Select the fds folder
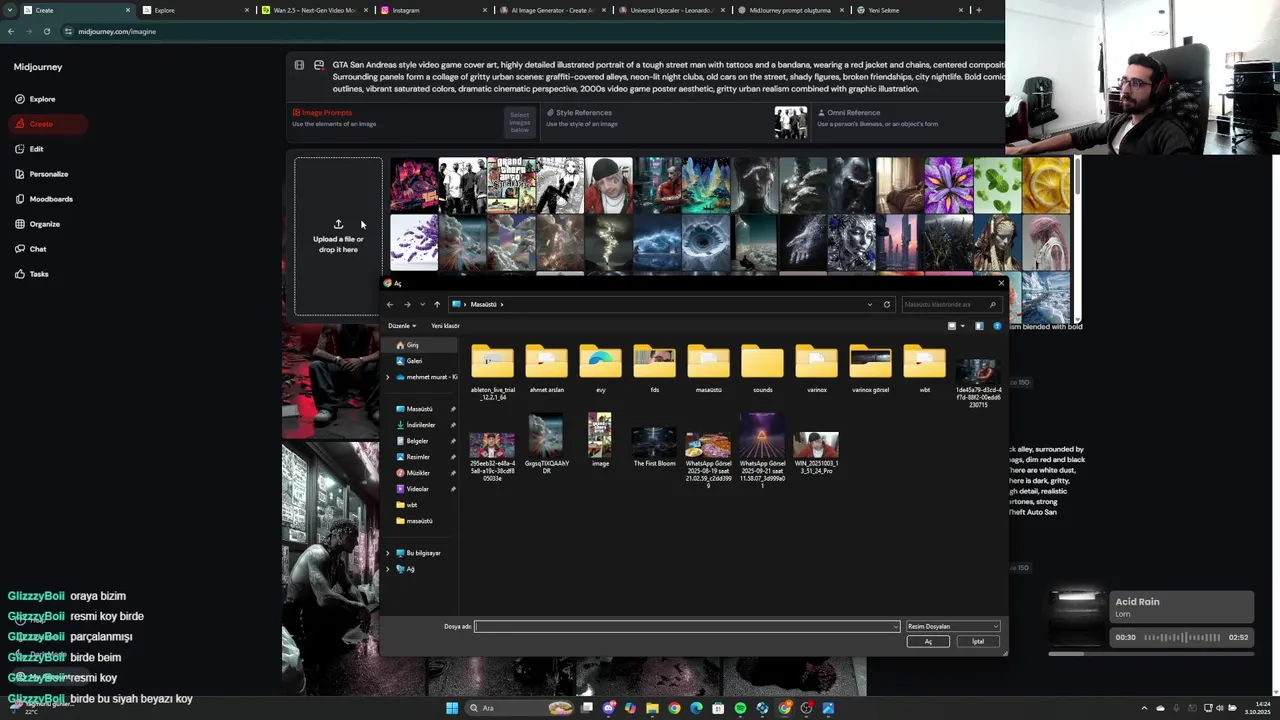Screen dimensions: 1280x720 pos(654,368)
